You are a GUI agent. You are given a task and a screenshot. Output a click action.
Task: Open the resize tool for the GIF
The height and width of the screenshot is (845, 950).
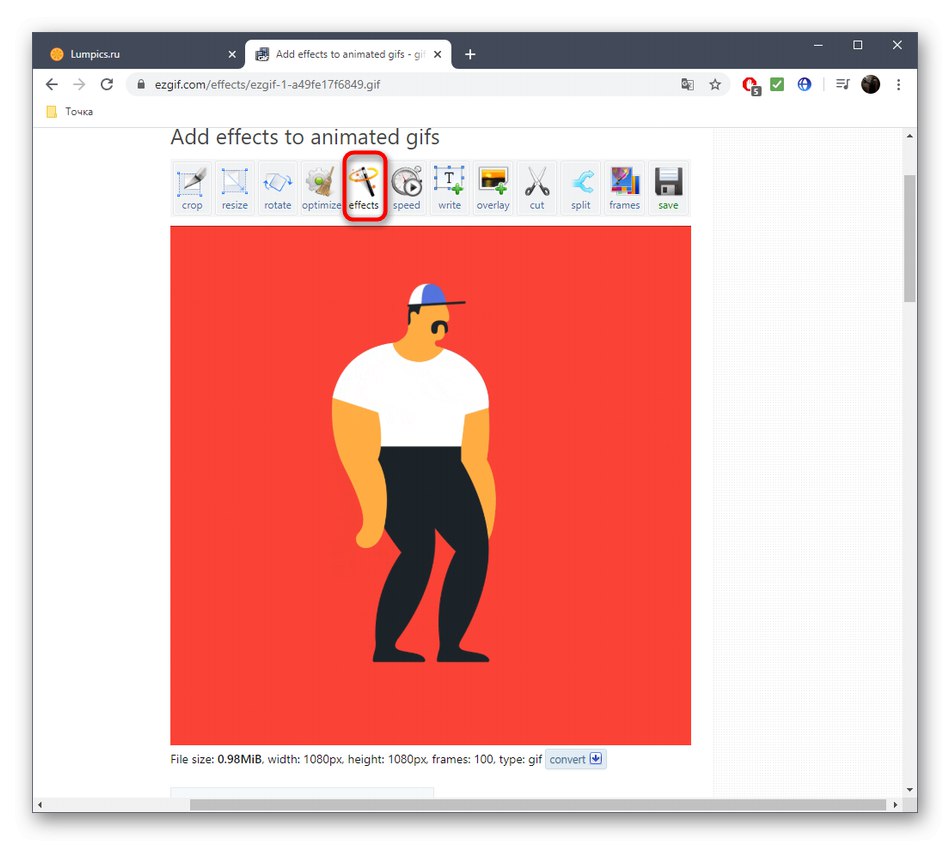234,188
